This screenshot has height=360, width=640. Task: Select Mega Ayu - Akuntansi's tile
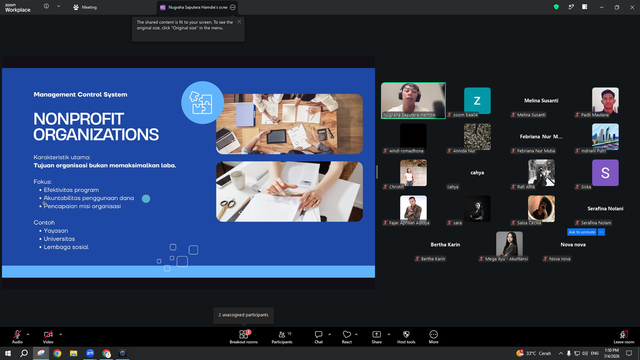(509, 245)
